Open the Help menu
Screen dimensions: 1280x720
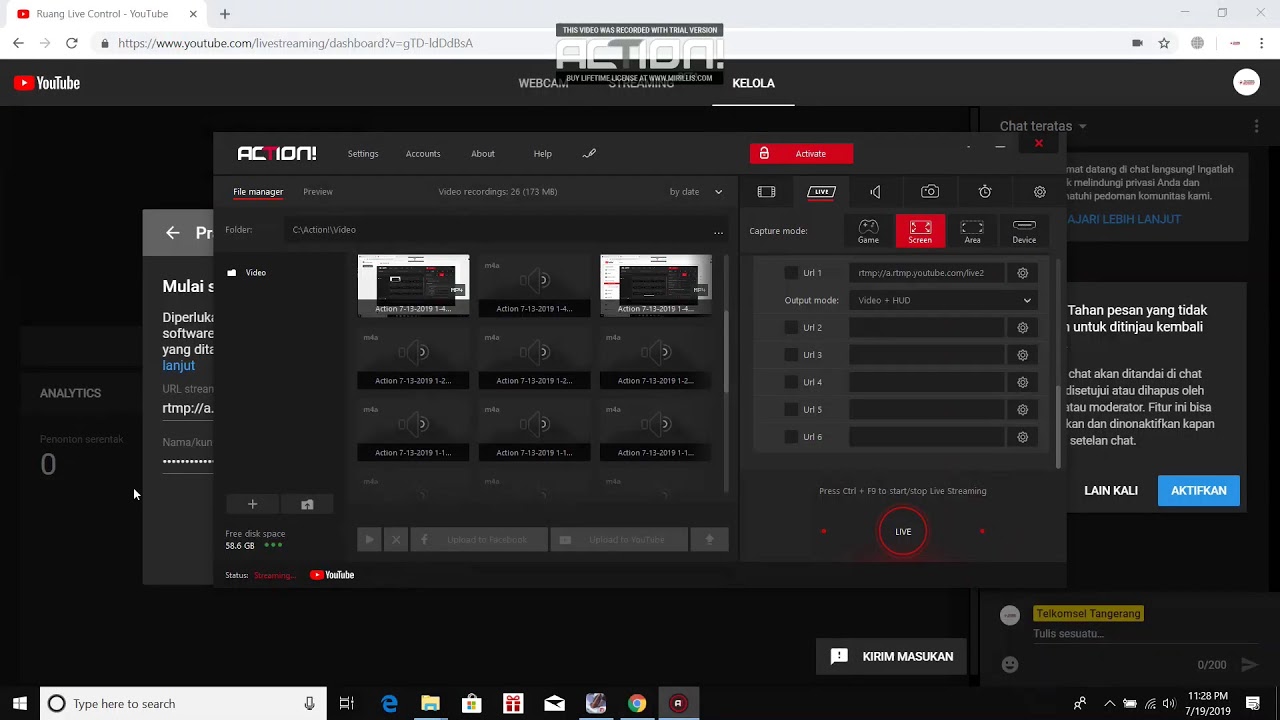click(x=543, y=154)
